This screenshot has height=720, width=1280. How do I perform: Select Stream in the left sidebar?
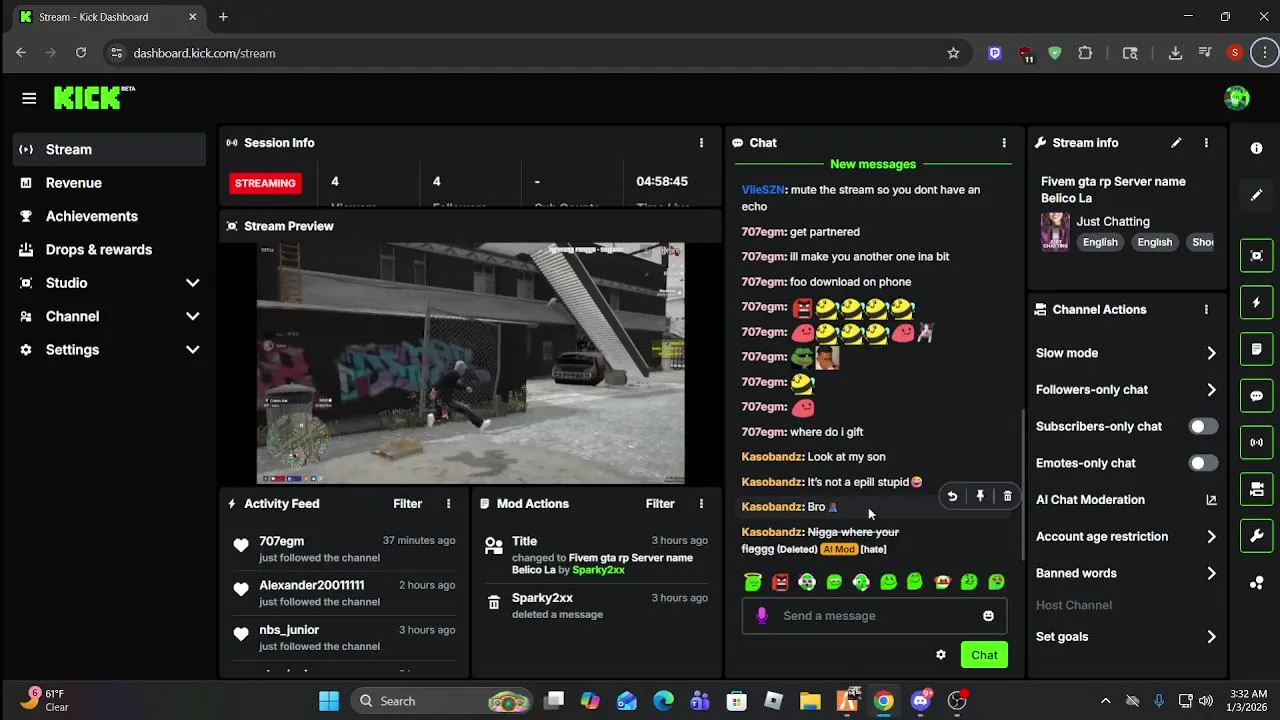[x=110, y=149]
